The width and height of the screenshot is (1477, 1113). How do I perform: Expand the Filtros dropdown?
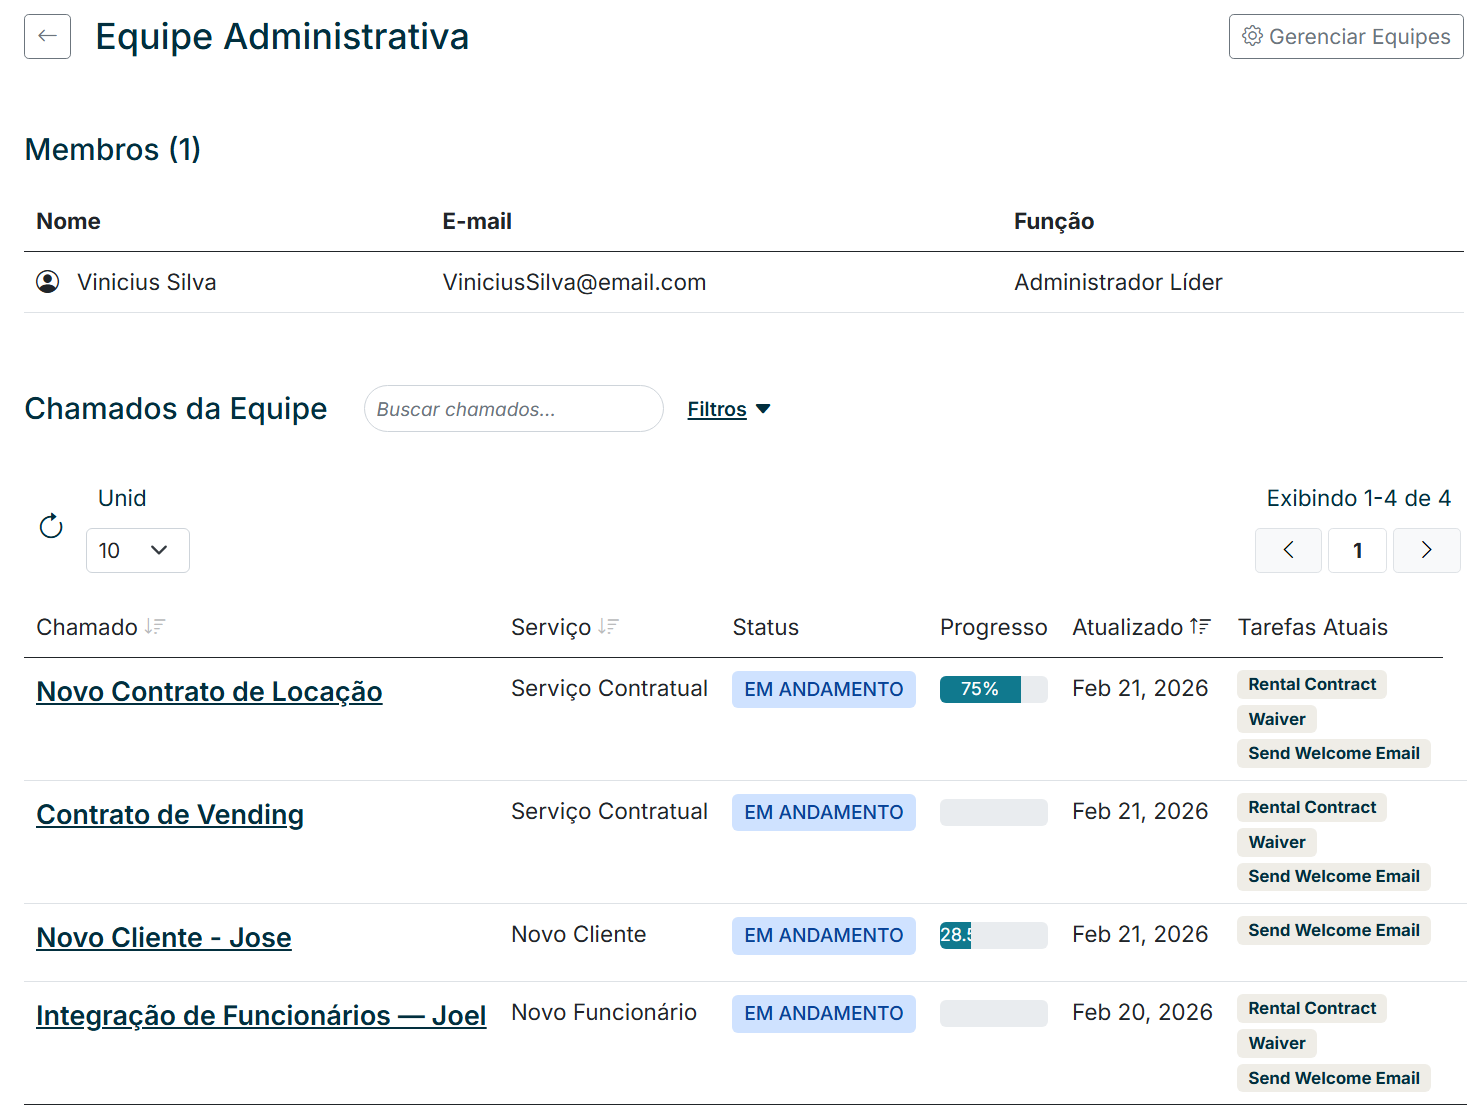[728, 409]
